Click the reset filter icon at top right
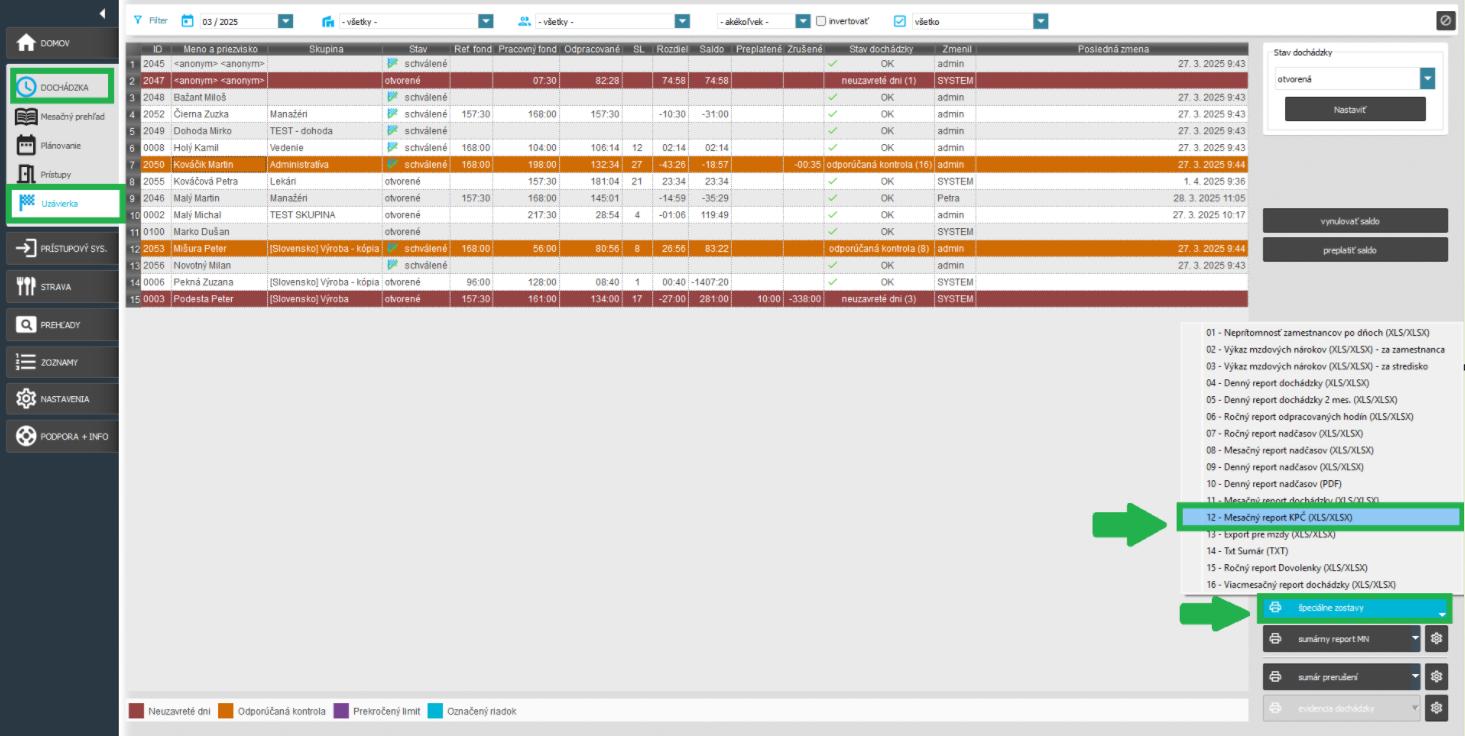 point(1445,21)
